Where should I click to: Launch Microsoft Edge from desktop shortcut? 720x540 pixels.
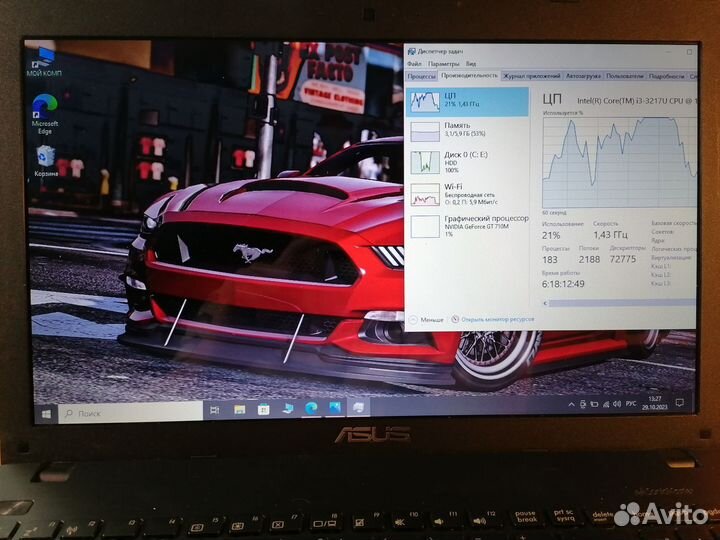pyautogui.click(x=45, y=115)
